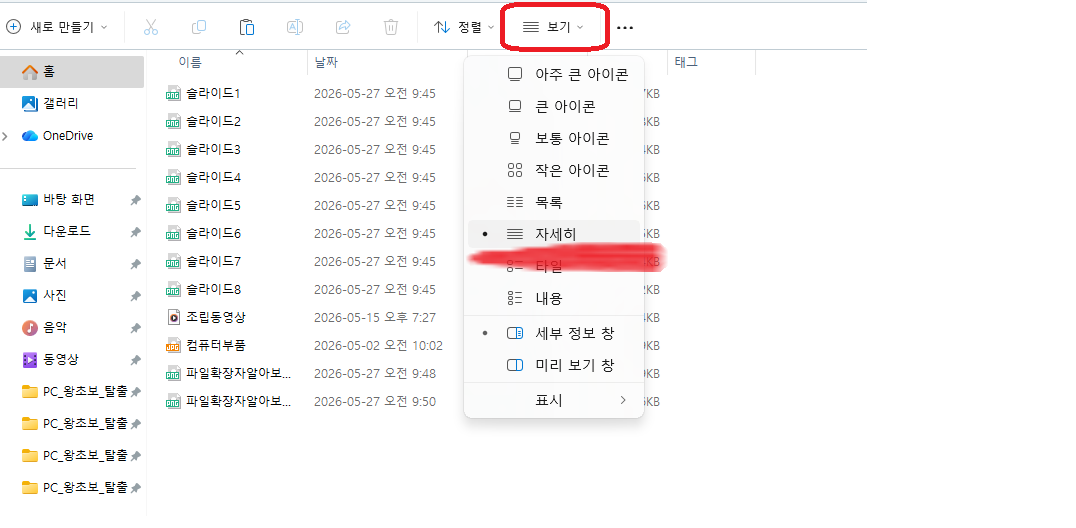1076x528 pixels.
Task: Click the Paste clipboard icon
Action: tap(247, 27)
